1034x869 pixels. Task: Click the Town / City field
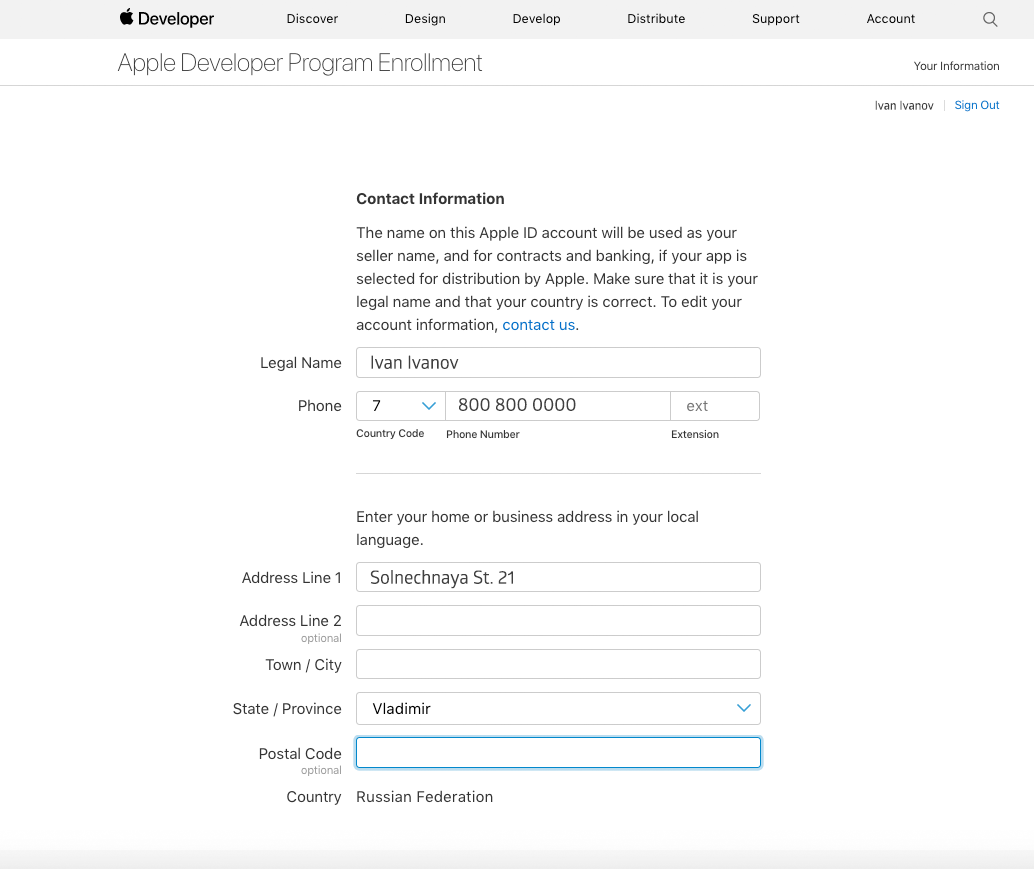pos(558,665)
